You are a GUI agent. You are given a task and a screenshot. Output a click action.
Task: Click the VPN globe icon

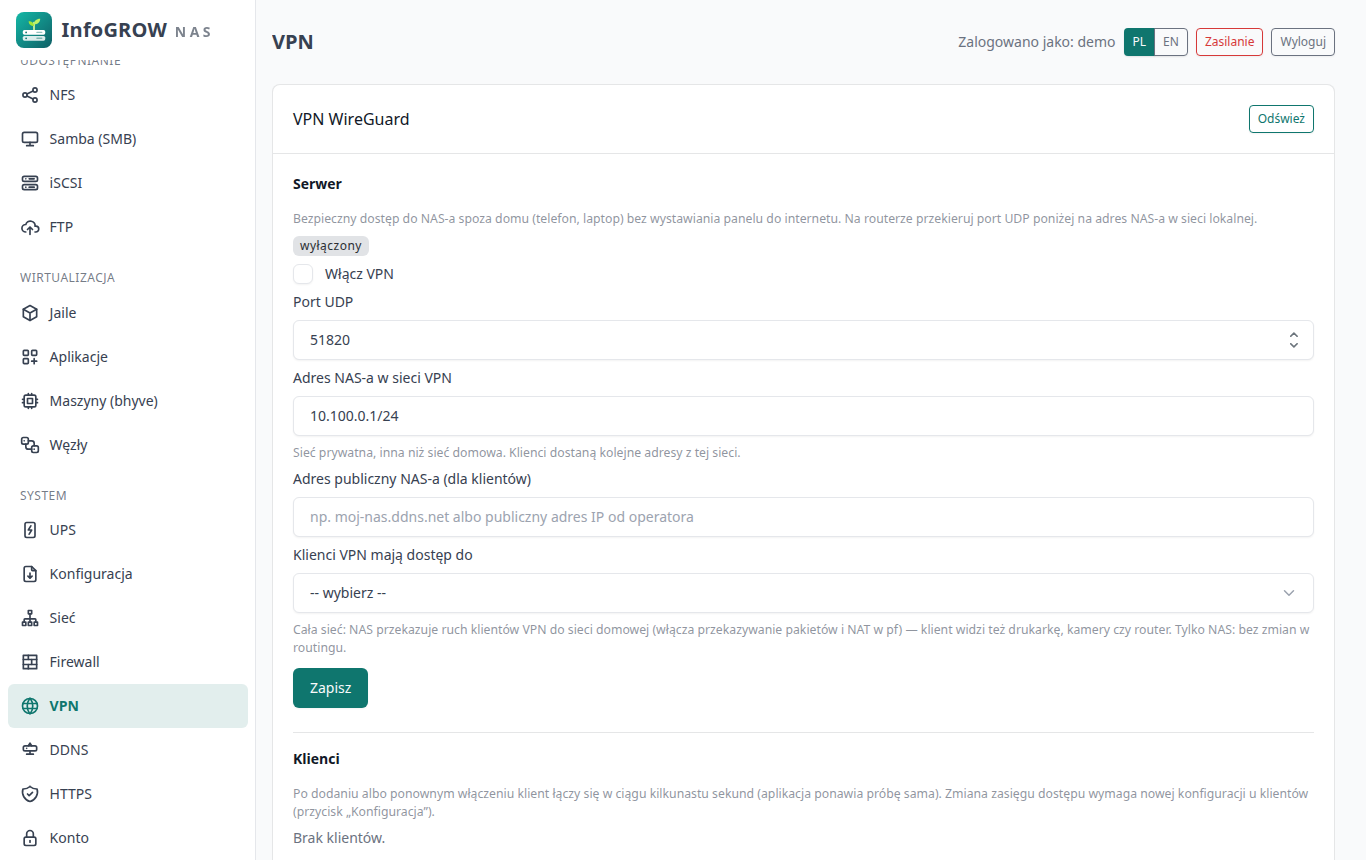30,706
